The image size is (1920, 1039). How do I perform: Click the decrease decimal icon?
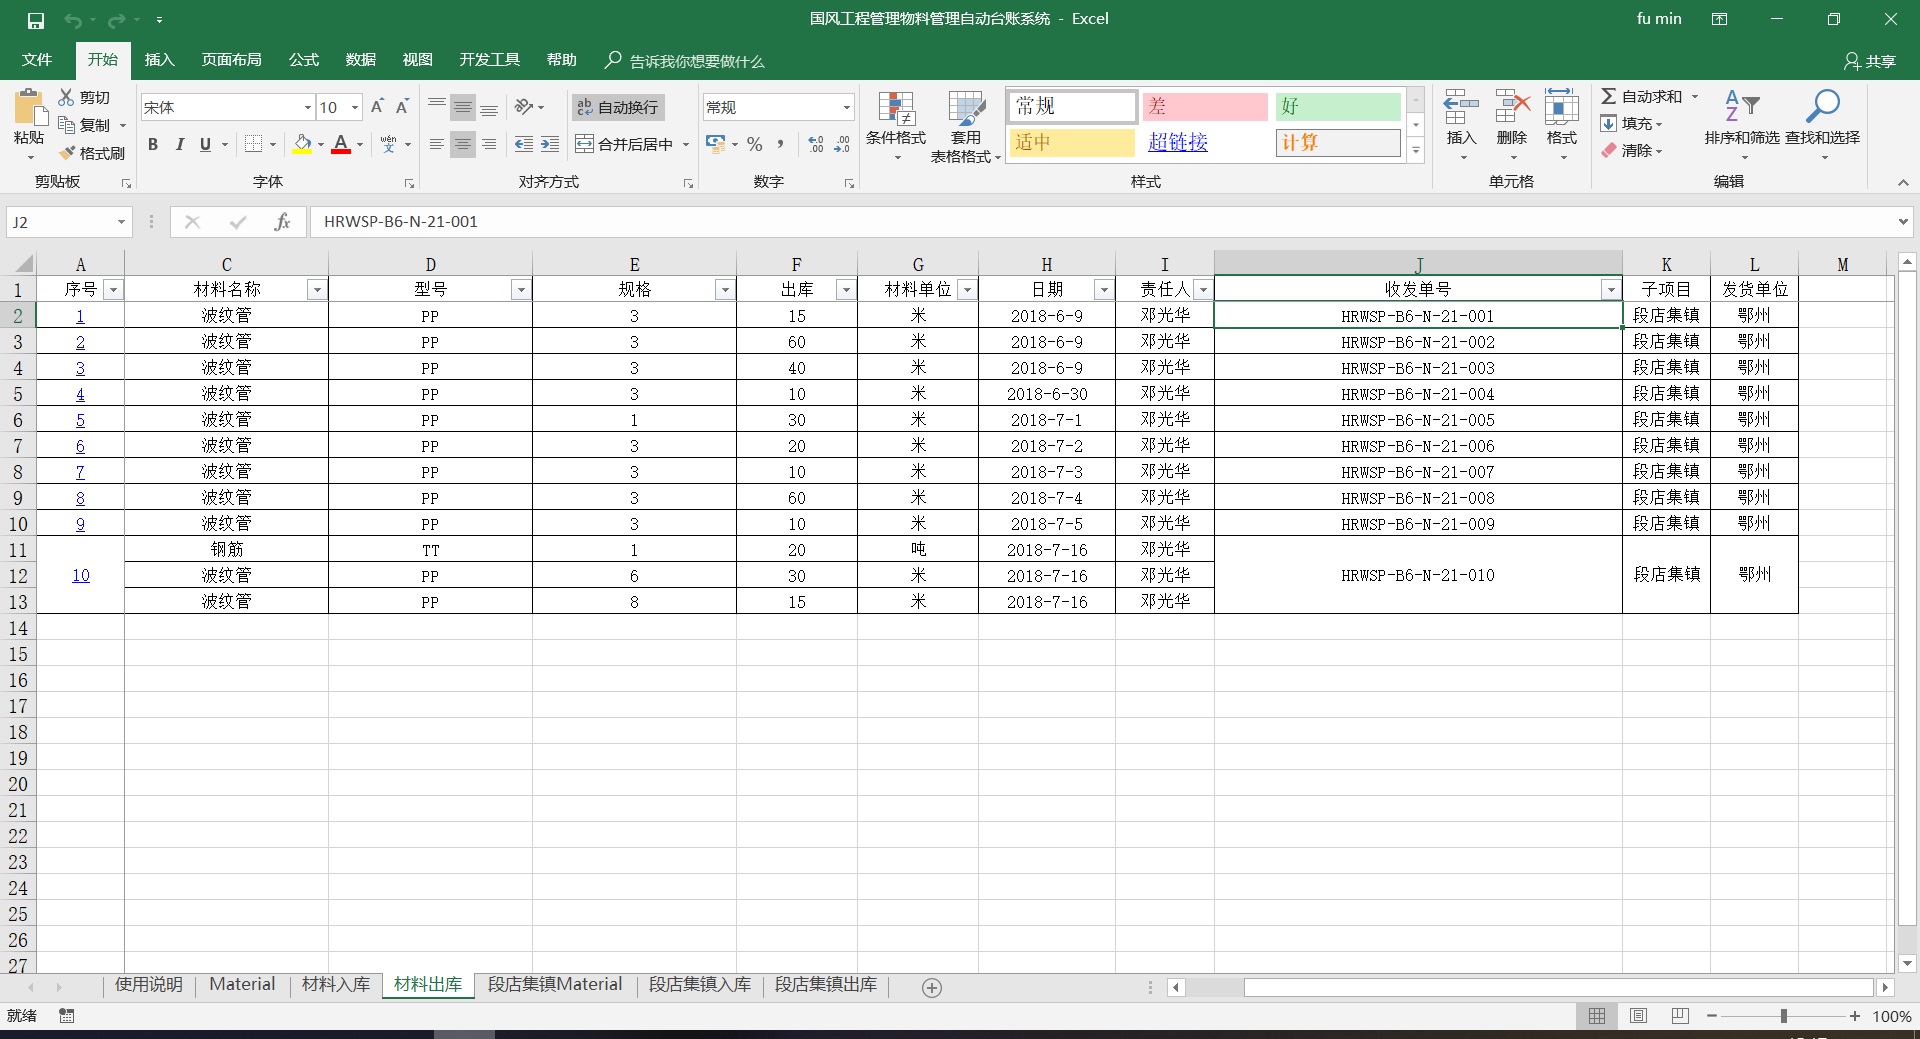click(842, 144)
